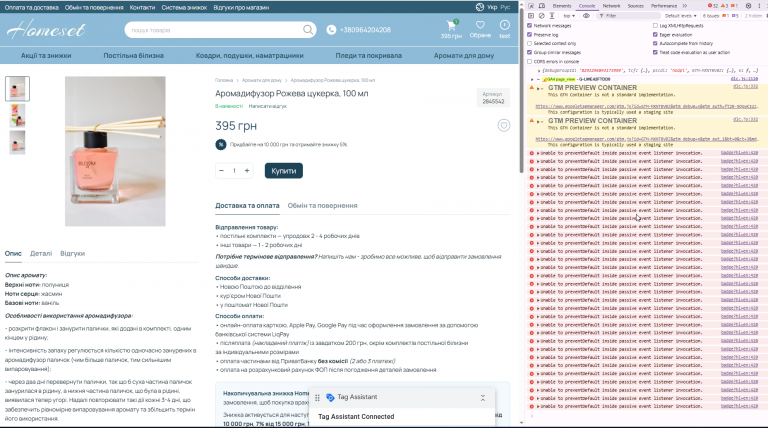Open Обмін та повернення product tab
Image resolution: width=768 pixels, height=428 pixels.
(x=322, y=206)
